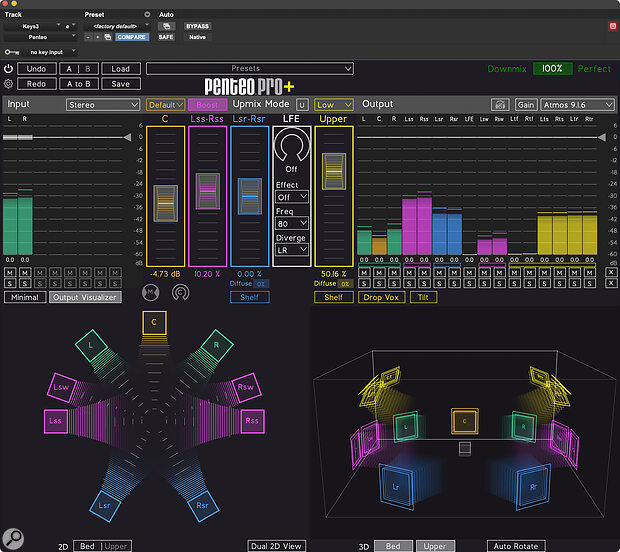This screenshot has height=552, width=620.
Task: Open the LFE Effect Off dropdown
Action: 292,197
